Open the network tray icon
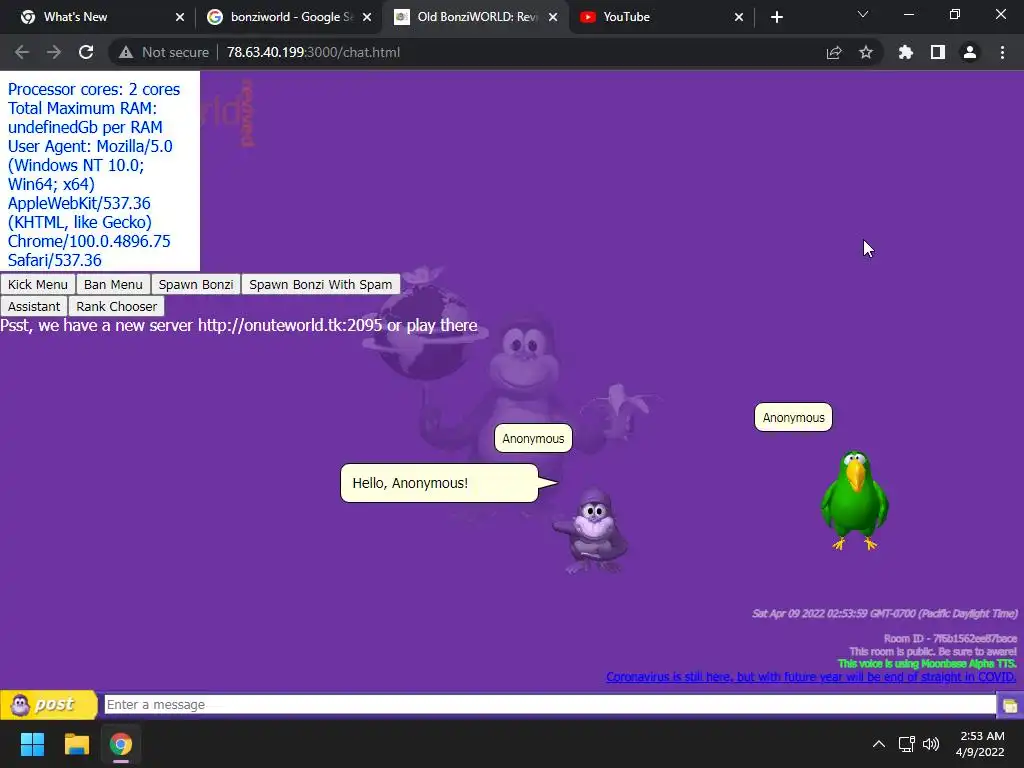 906,744
